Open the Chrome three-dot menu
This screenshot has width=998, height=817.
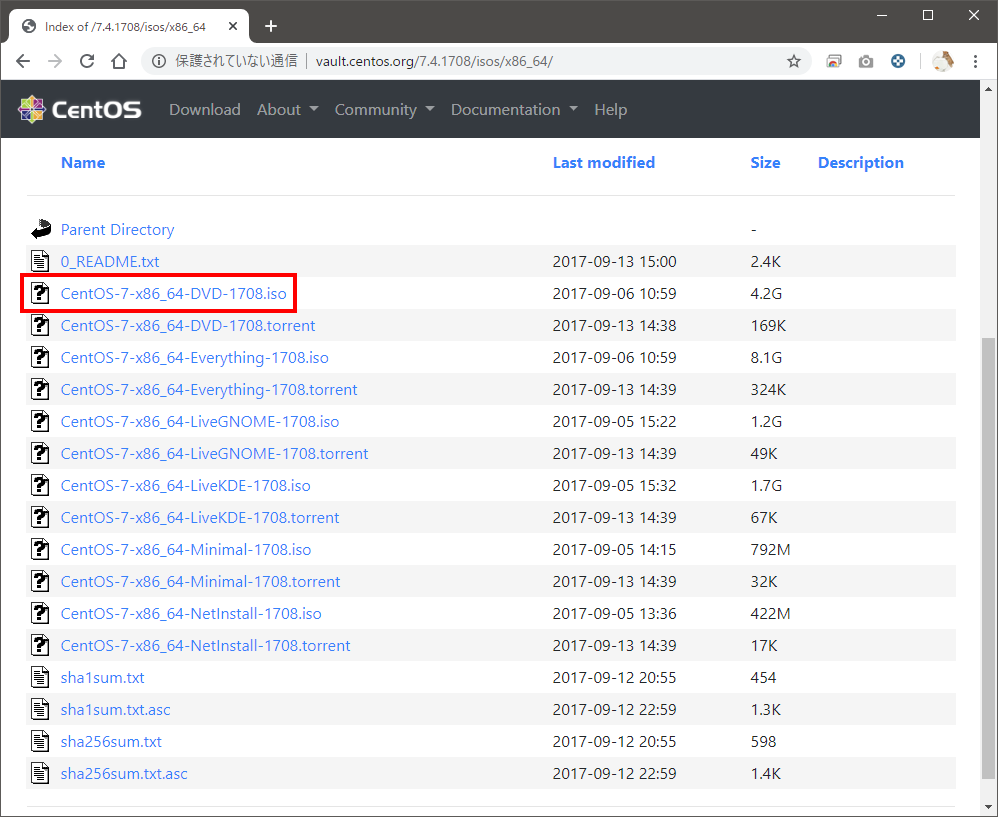point(975,61)
